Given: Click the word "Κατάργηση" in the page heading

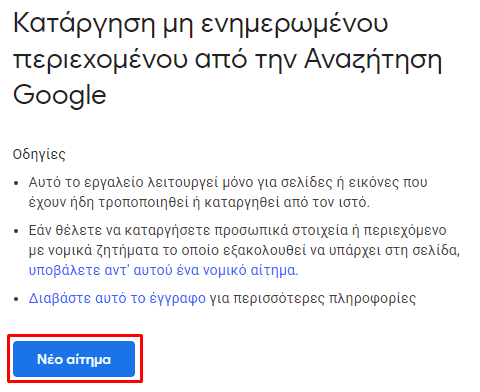Looking at the screenshot, I should (x=84, y=24).
